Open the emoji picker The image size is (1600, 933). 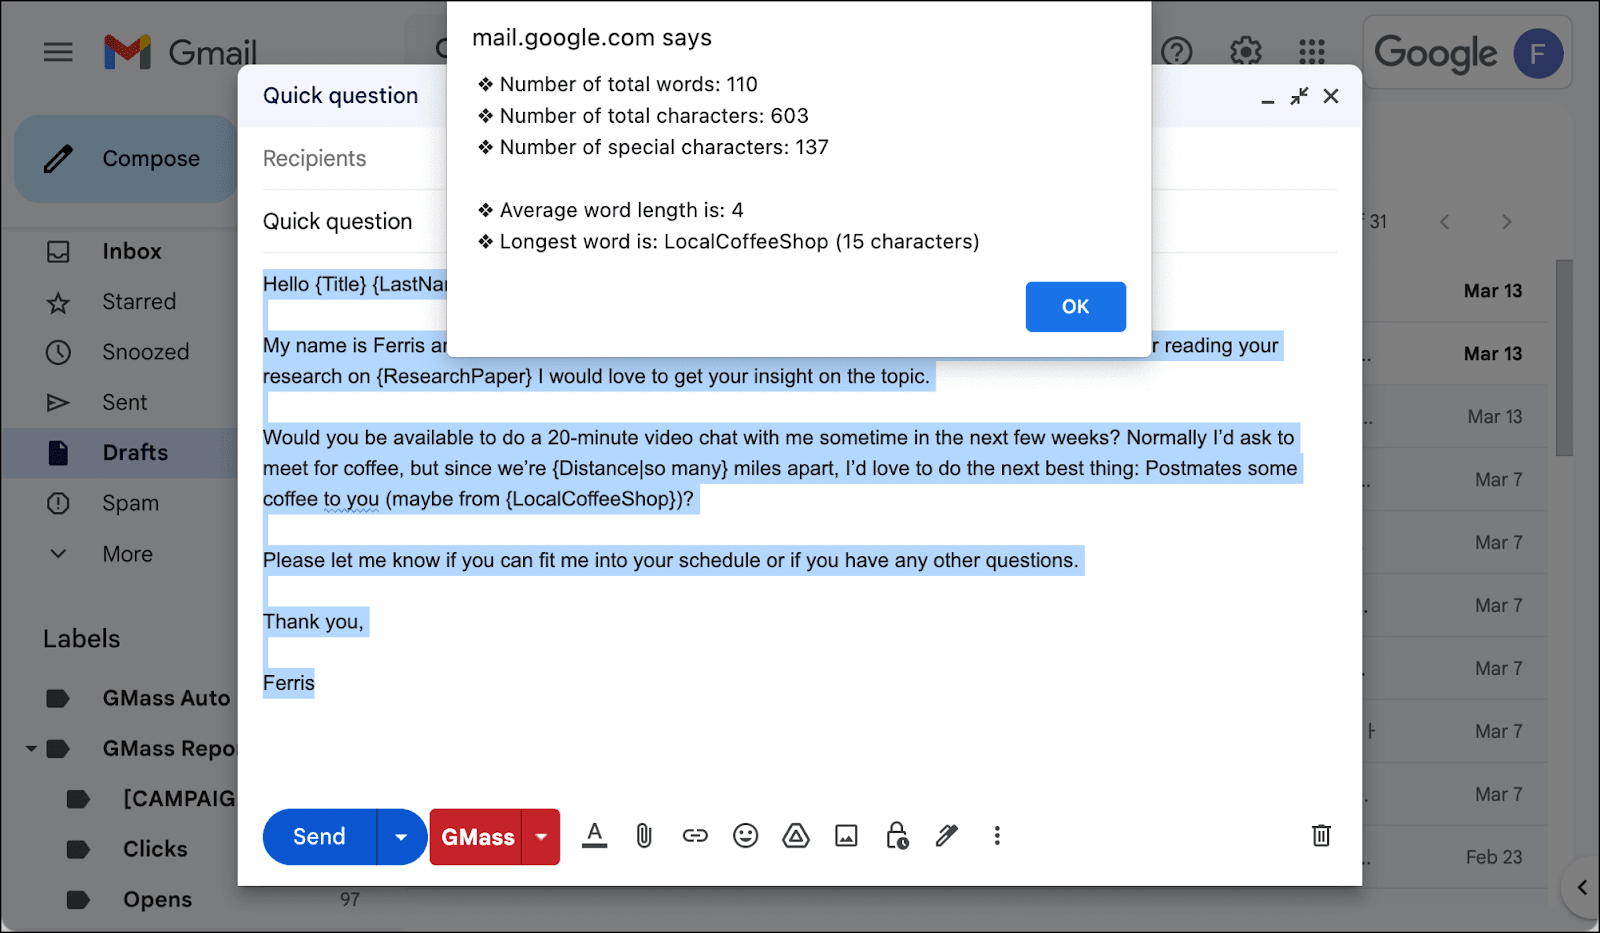click(745, 836)
